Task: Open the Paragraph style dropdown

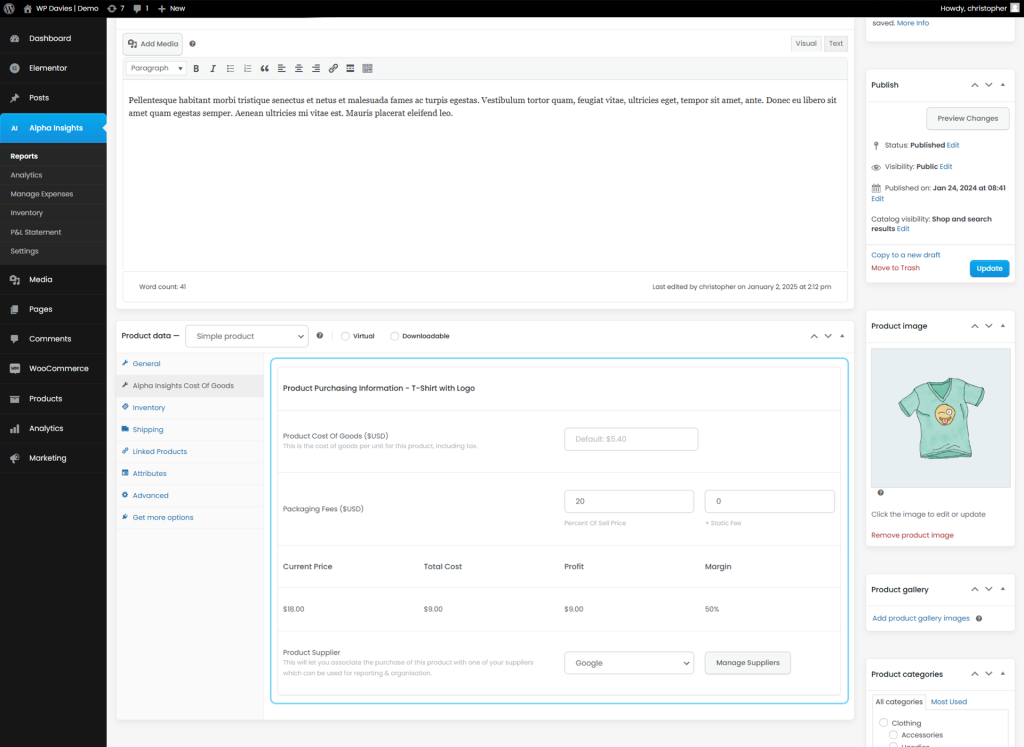Action: (x=157, y=68)
